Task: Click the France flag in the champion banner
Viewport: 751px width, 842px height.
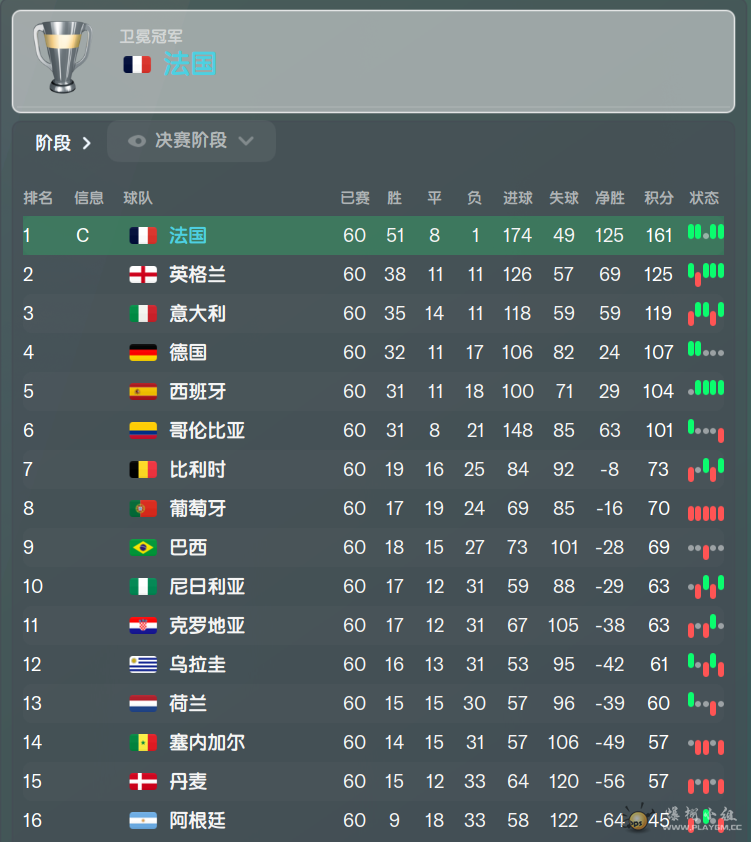Action: point(137,64)
